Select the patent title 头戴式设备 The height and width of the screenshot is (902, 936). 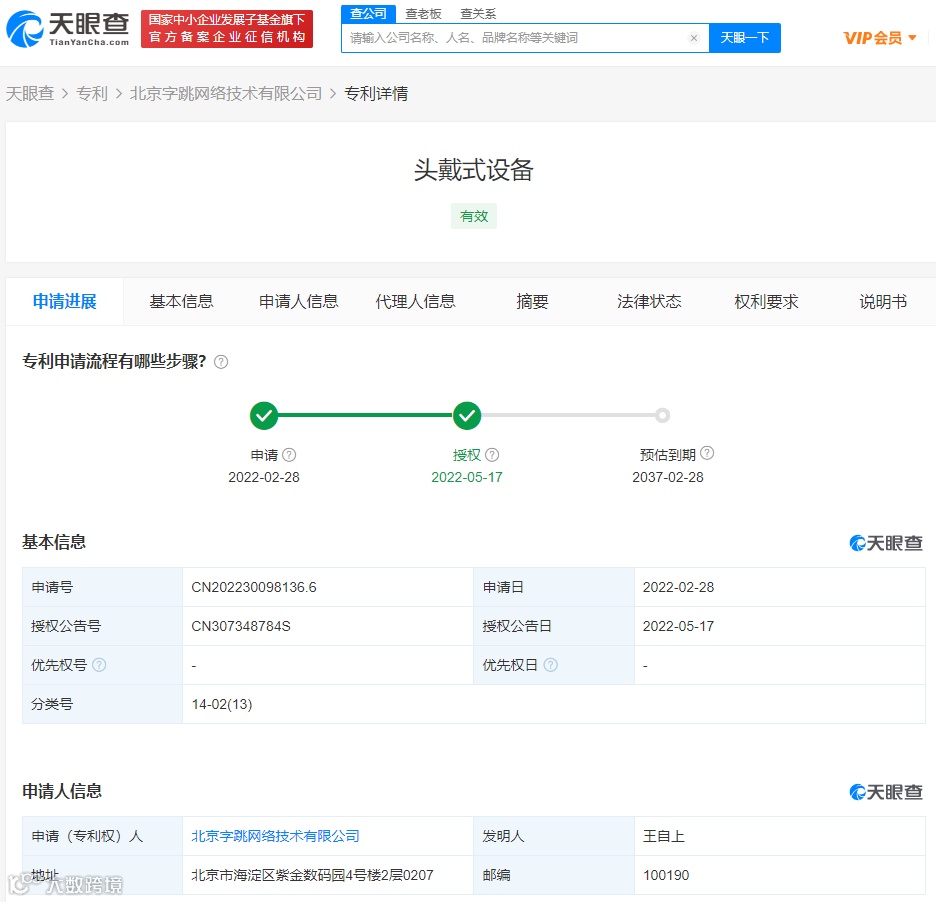tap(473, 170)
